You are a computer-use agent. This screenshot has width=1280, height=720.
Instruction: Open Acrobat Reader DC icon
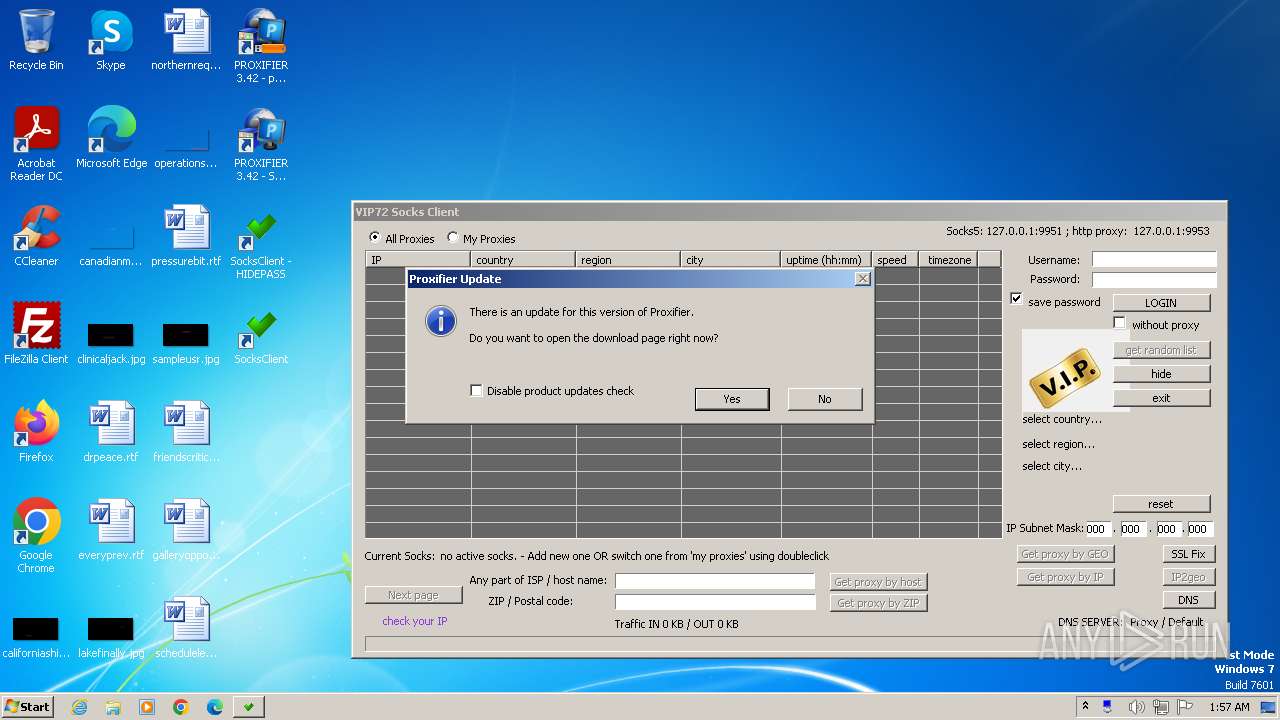pyautogui.click(x=36, y=144)
